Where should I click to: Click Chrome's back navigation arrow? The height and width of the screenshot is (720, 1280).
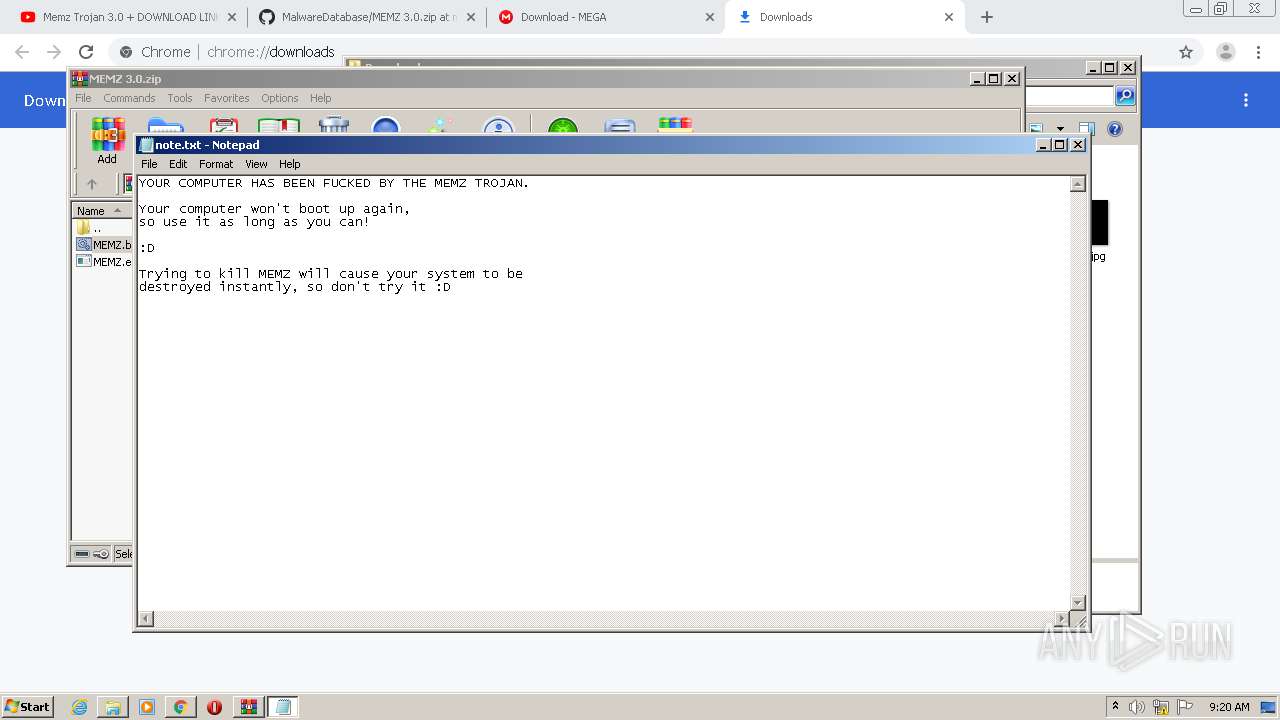click(22, 52)
